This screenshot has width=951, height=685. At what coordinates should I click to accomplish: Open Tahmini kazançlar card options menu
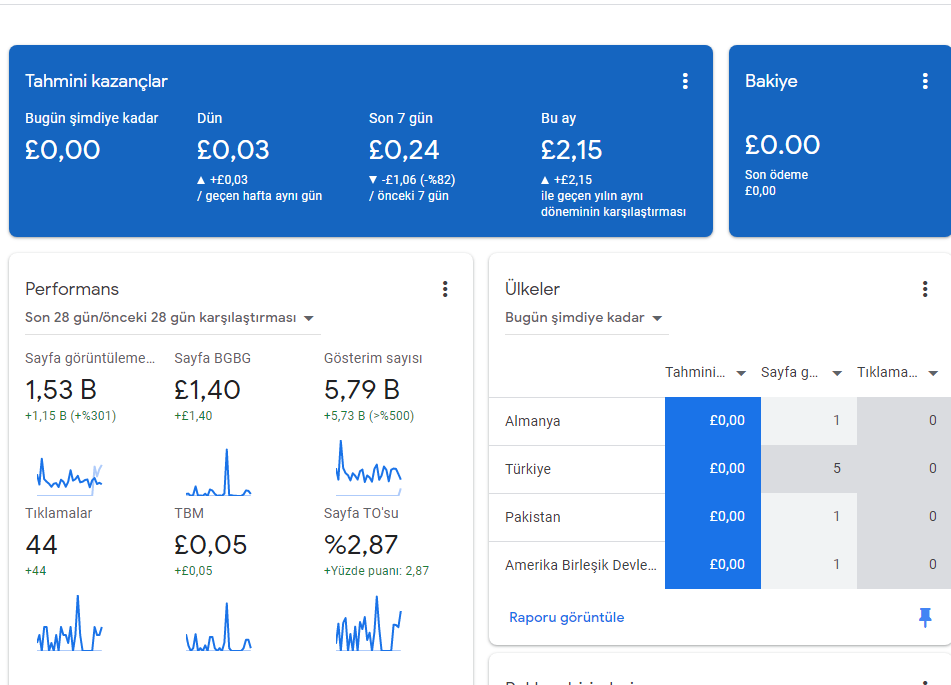(685, 81)
